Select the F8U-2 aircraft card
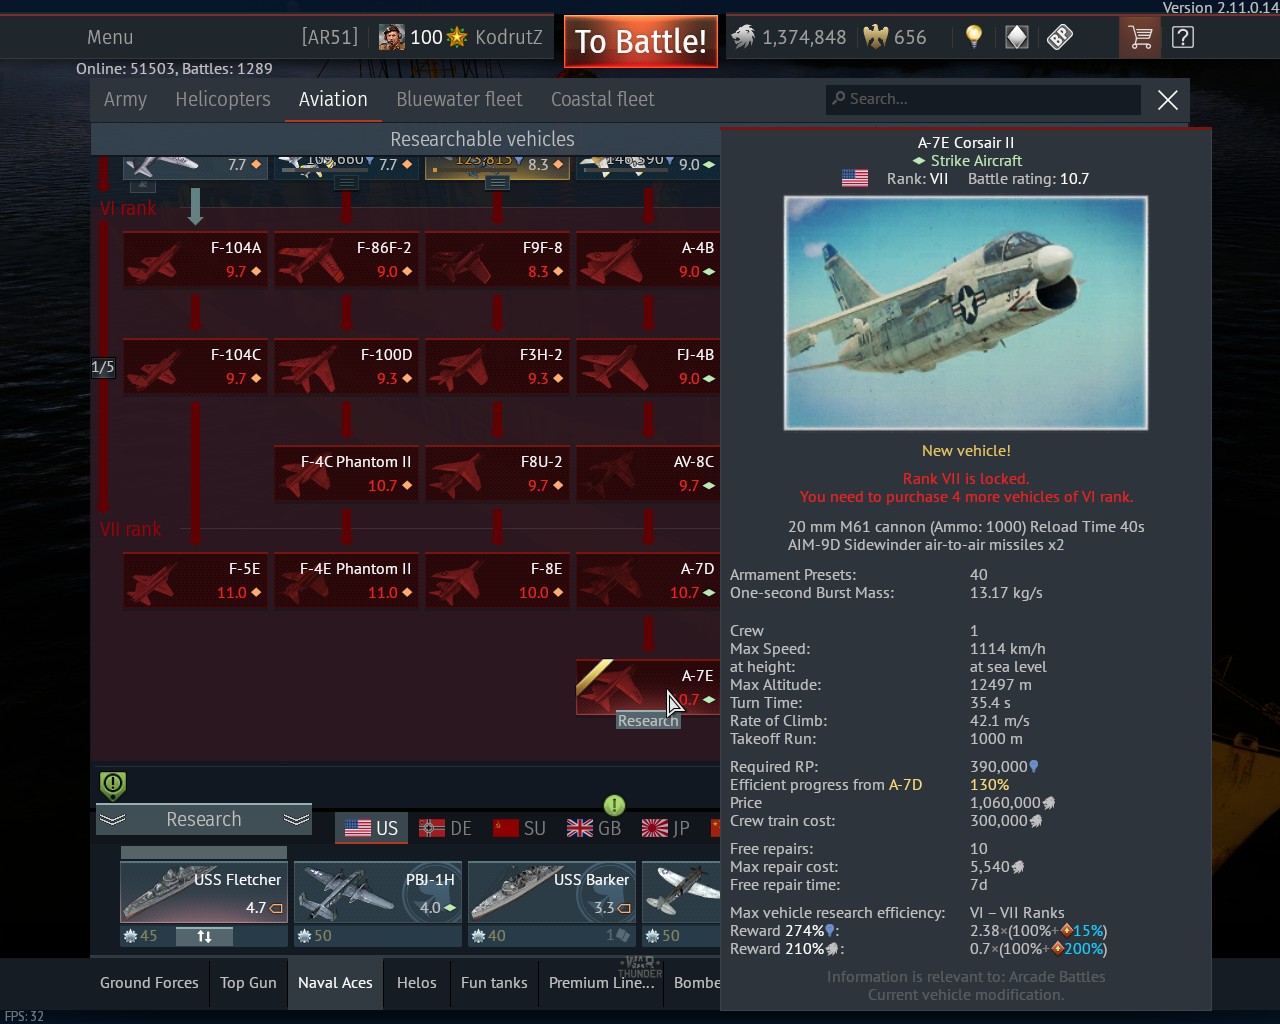Image resolution: width=1280 pixels, height=1024 pixels. point(498,474)
